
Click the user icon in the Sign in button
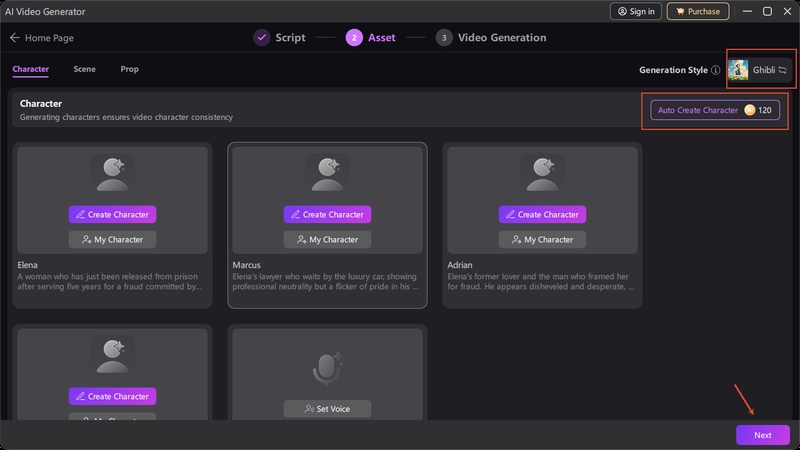click(x=622, y=11)
